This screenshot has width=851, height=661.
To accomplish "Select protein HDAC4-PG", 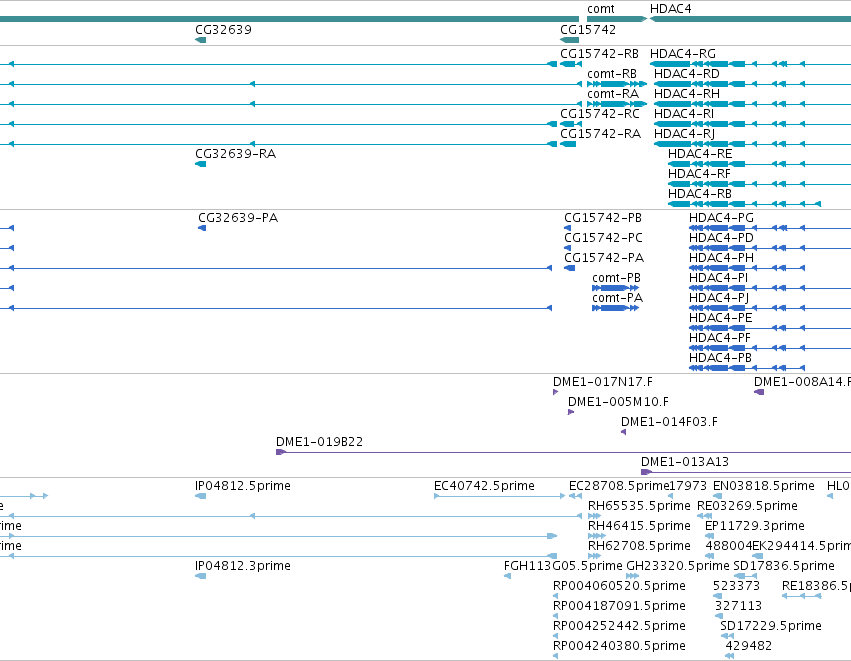I will tap(721, 218).
